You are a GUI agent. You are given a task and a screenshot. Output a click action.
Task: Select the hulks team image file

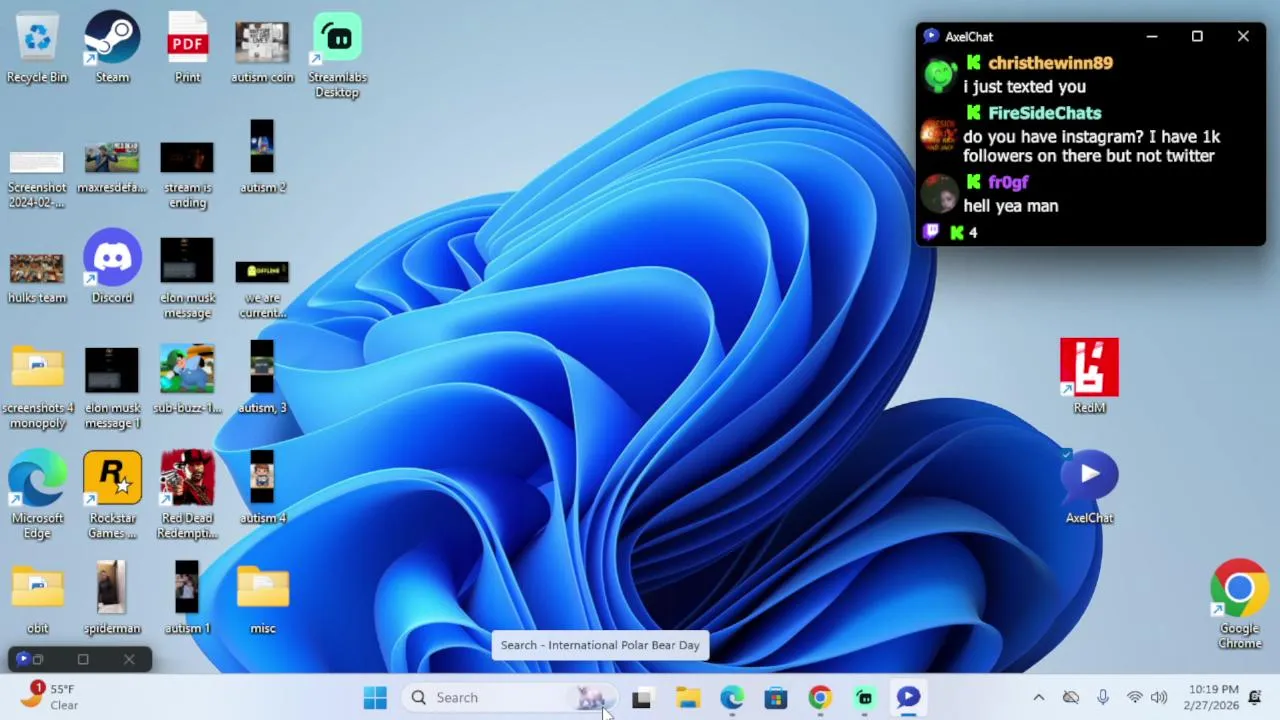tap(37, 278)
